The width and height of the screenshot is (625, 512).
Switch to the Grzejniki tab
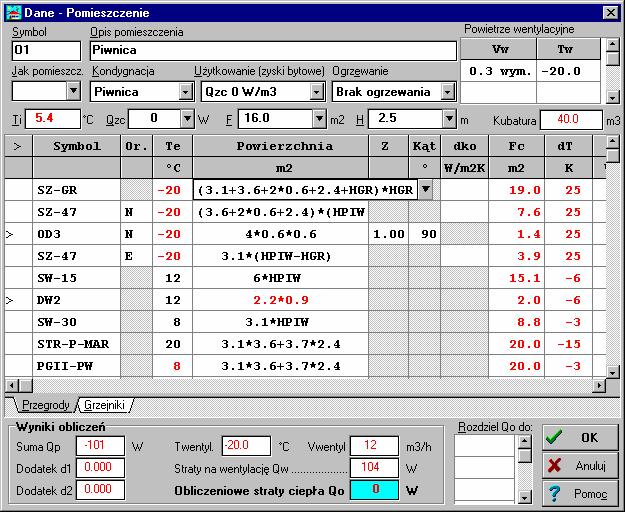104,405
